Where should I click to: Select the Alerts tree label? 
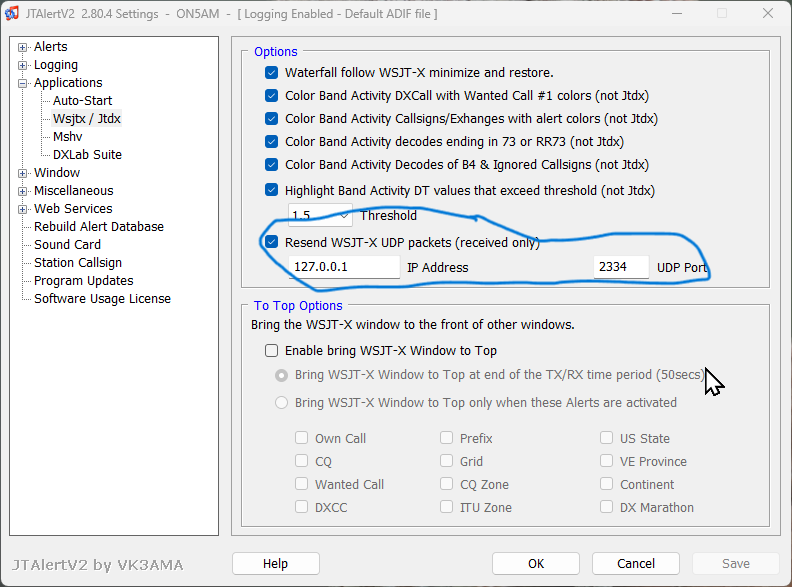pyautogui.click(x=51, y=46)
